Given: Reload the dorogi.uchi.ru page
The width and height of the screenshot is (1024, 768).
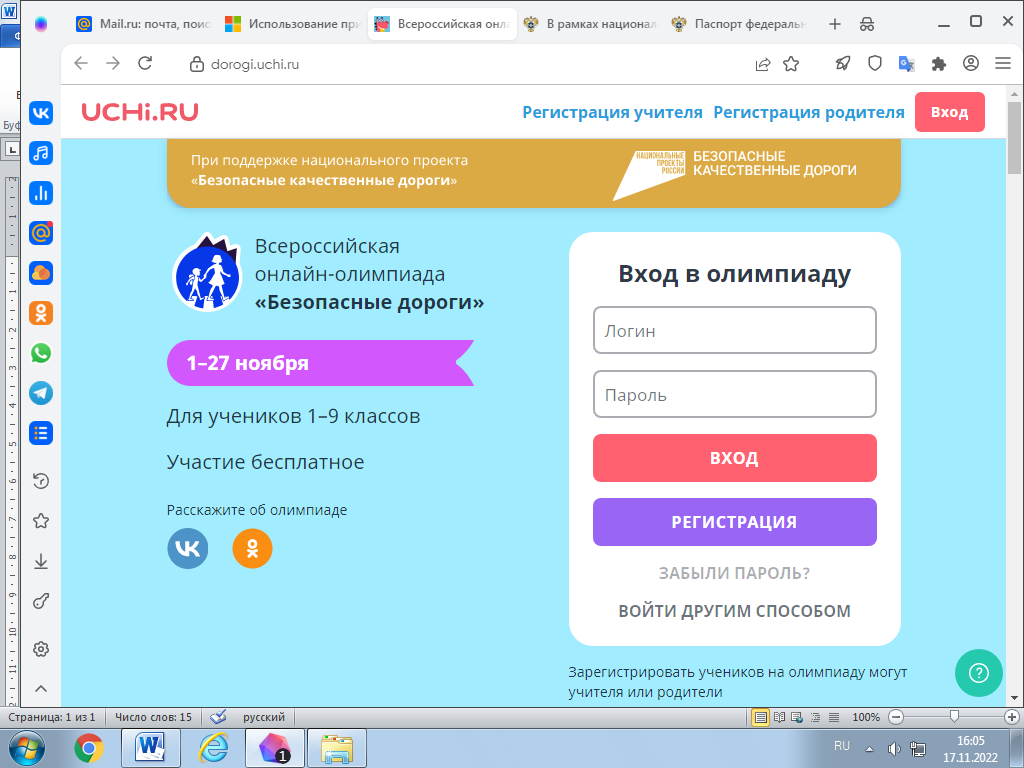Looking at the screenshot, I should [x=145, y=63].
